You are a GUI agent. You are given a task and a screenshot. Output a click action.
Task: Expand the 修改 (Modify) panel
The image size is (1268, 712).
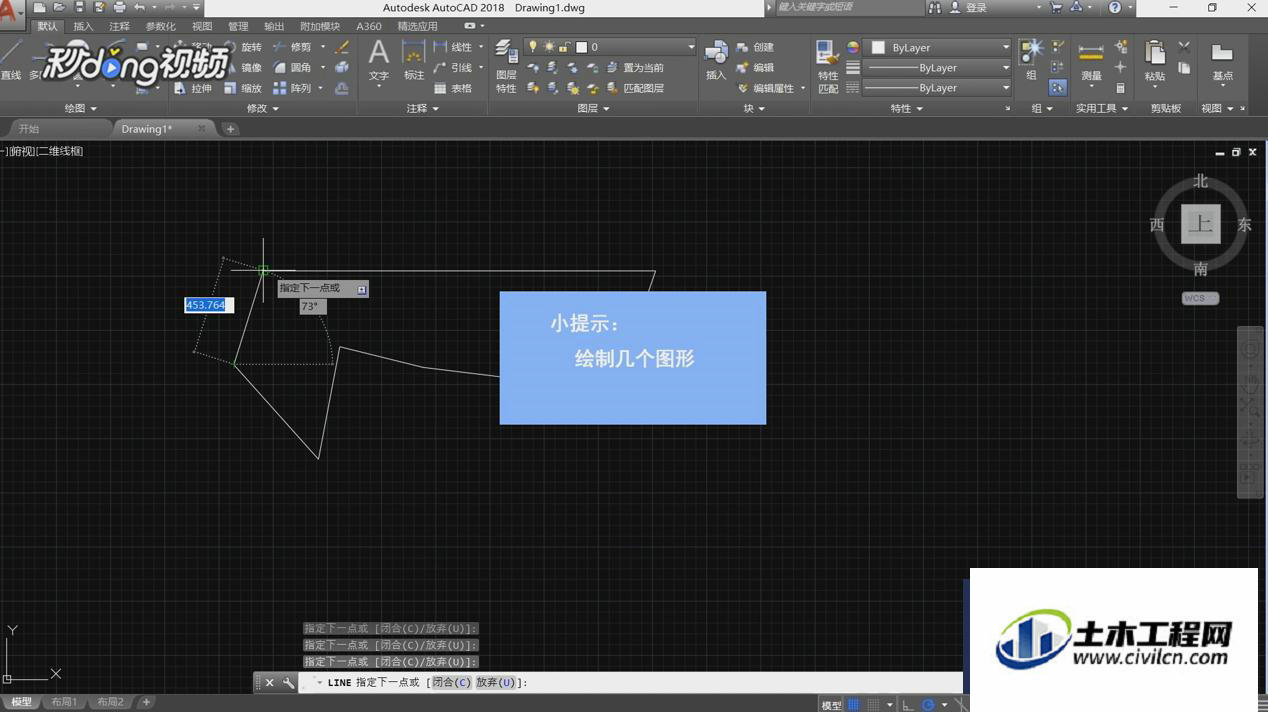click(x=263, y=108)
